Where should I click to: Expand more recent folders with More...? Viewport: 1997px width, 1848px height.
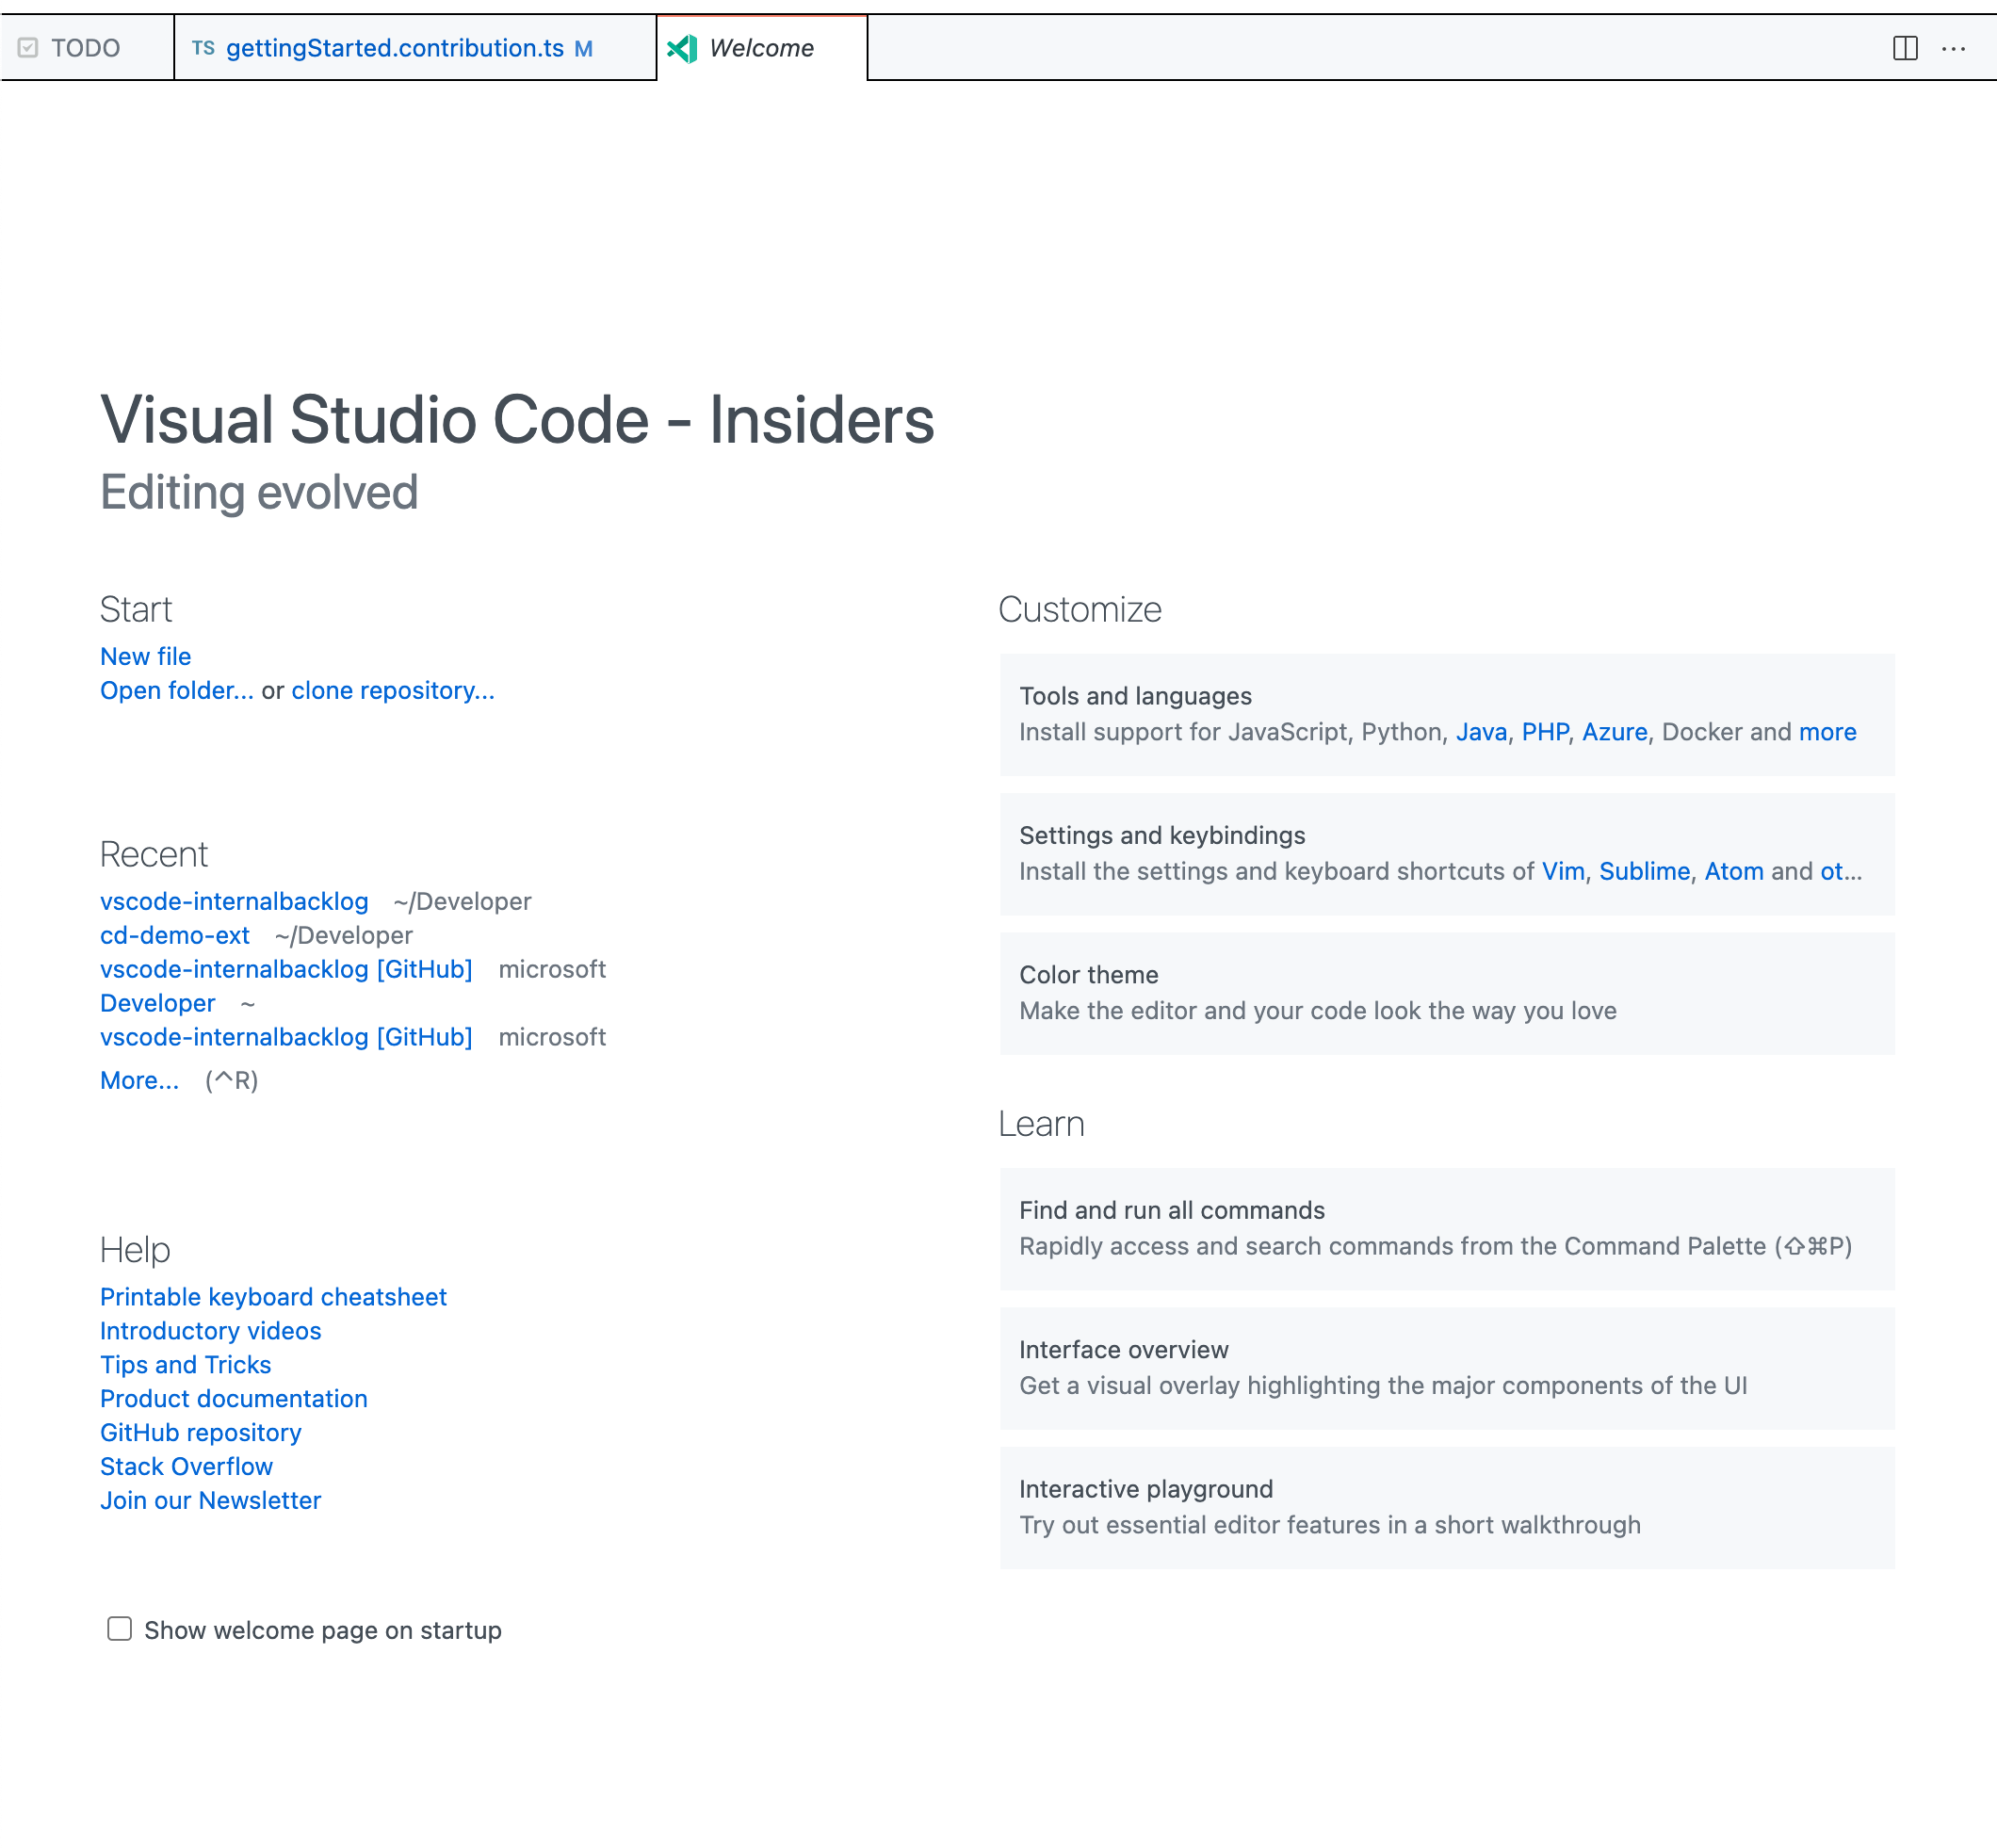(139, 1080)
